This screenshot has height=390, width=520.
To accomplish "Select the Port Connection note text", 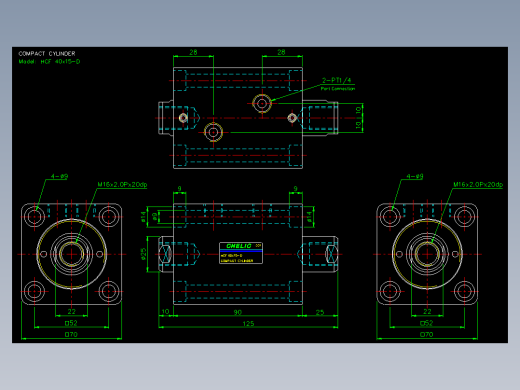I will click(x=338, y=89).
